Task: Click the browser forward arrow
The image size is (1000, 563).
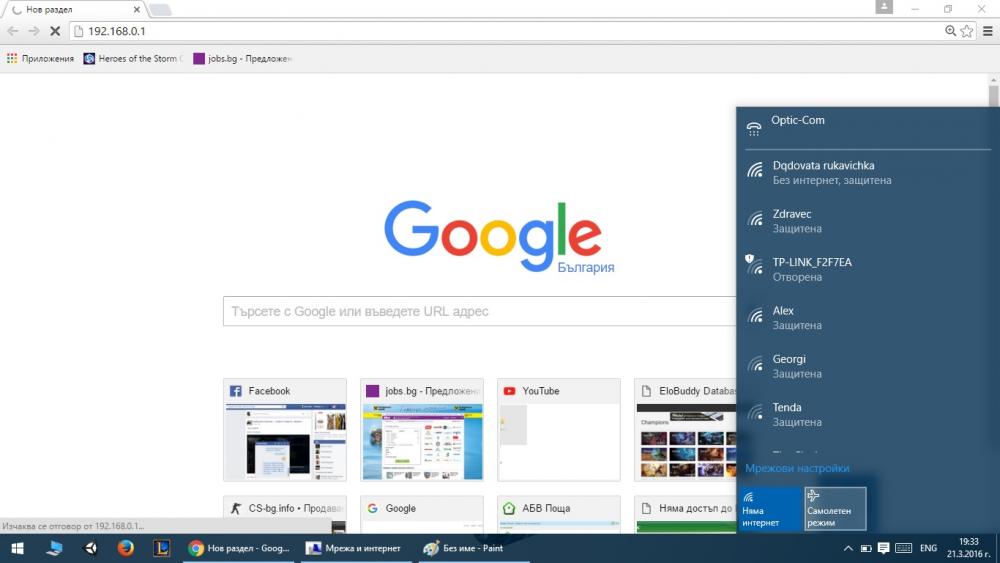Action: tap(34, 31)
